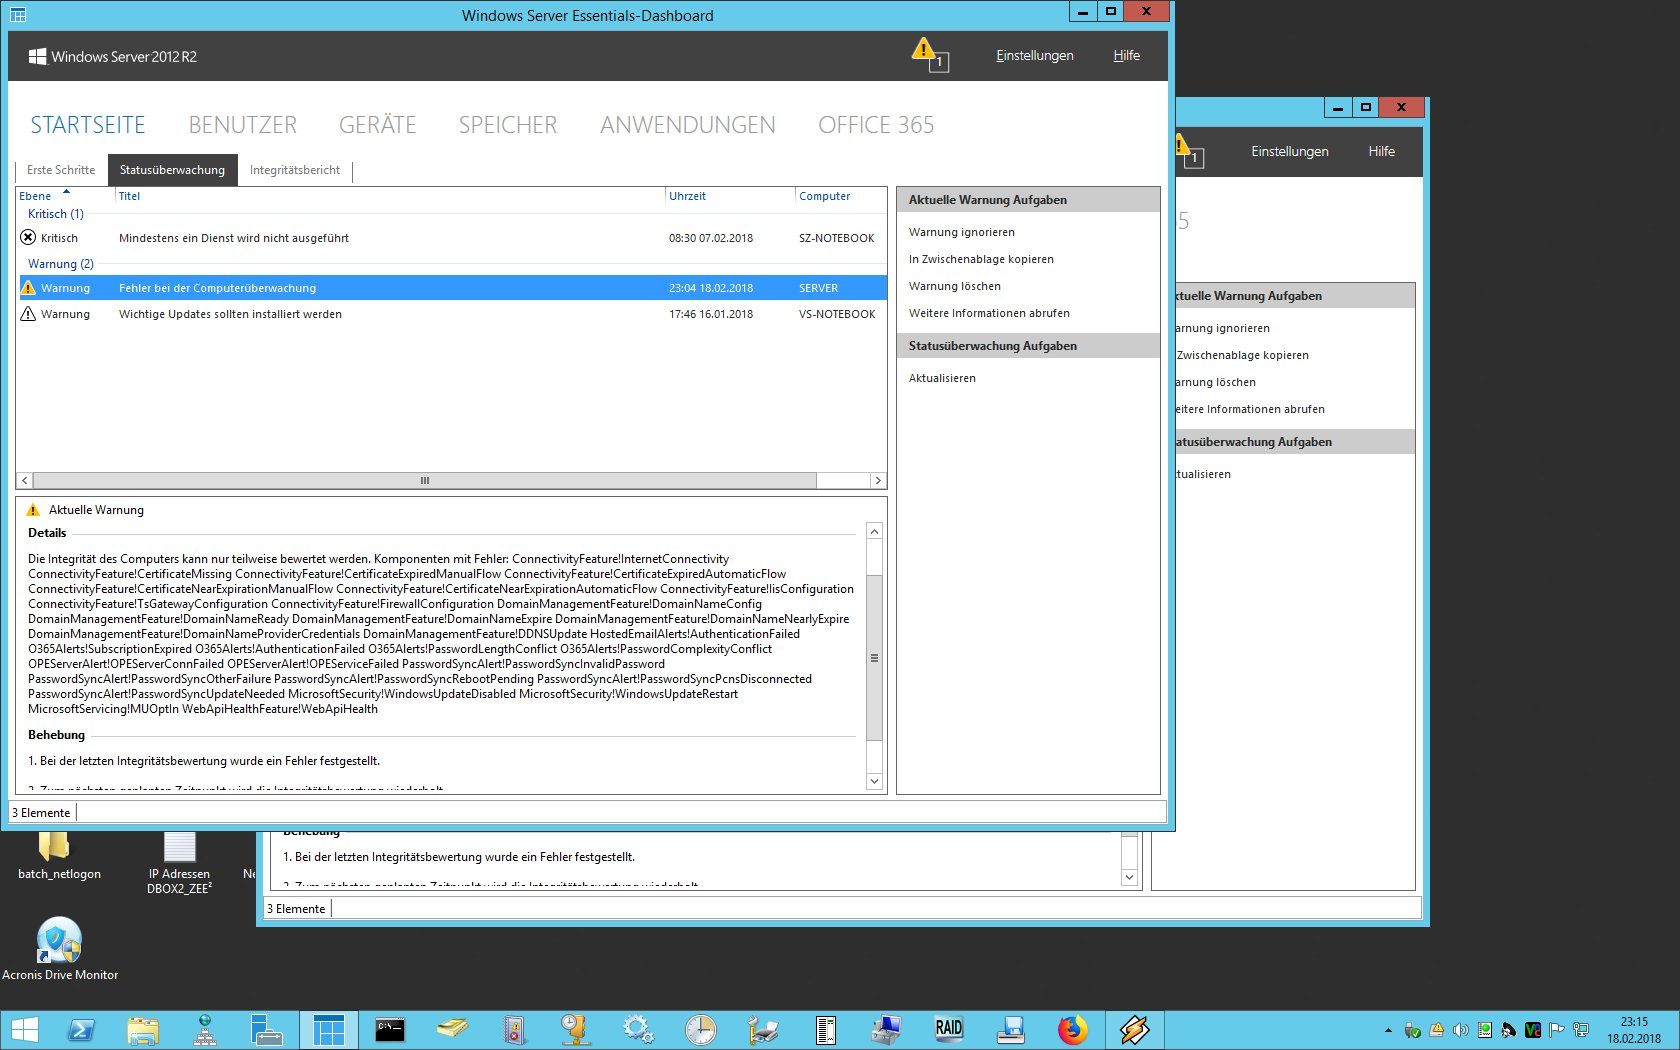1680x1050 pixels.
Task: Click Warnung ignorieren task
Action: point(962,232)
